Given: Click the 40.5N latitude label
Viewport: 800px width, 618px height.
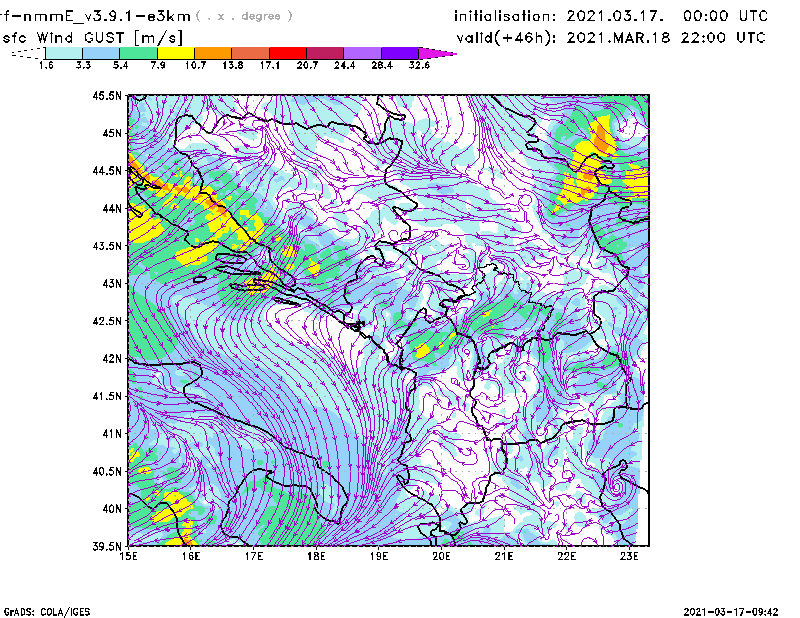Looking at the screenshot, I should point(107,471).
